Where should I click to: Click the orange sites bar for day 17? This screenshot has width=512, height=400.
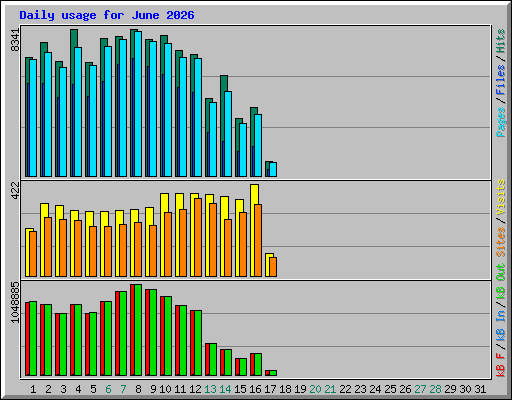pos(273,267)
